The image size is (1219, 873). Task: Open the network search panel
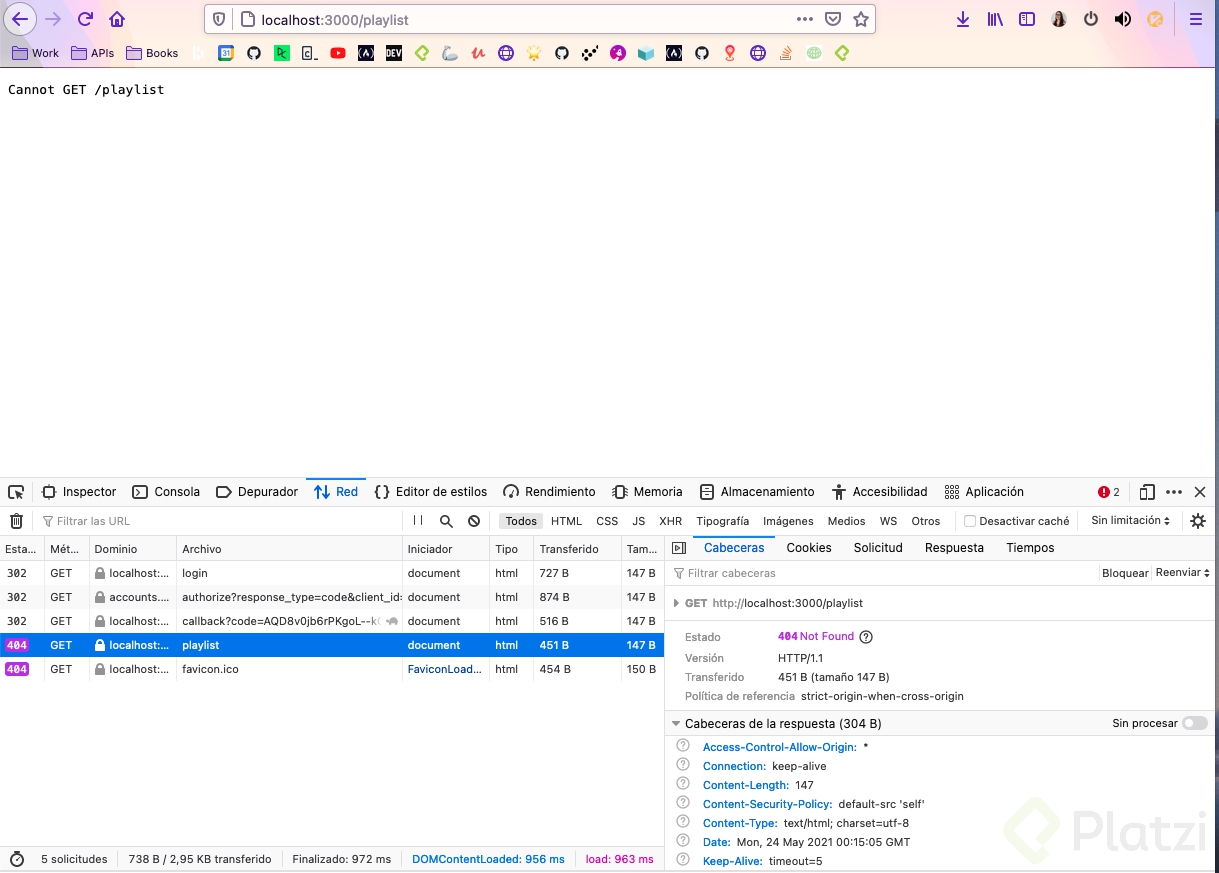446,521
